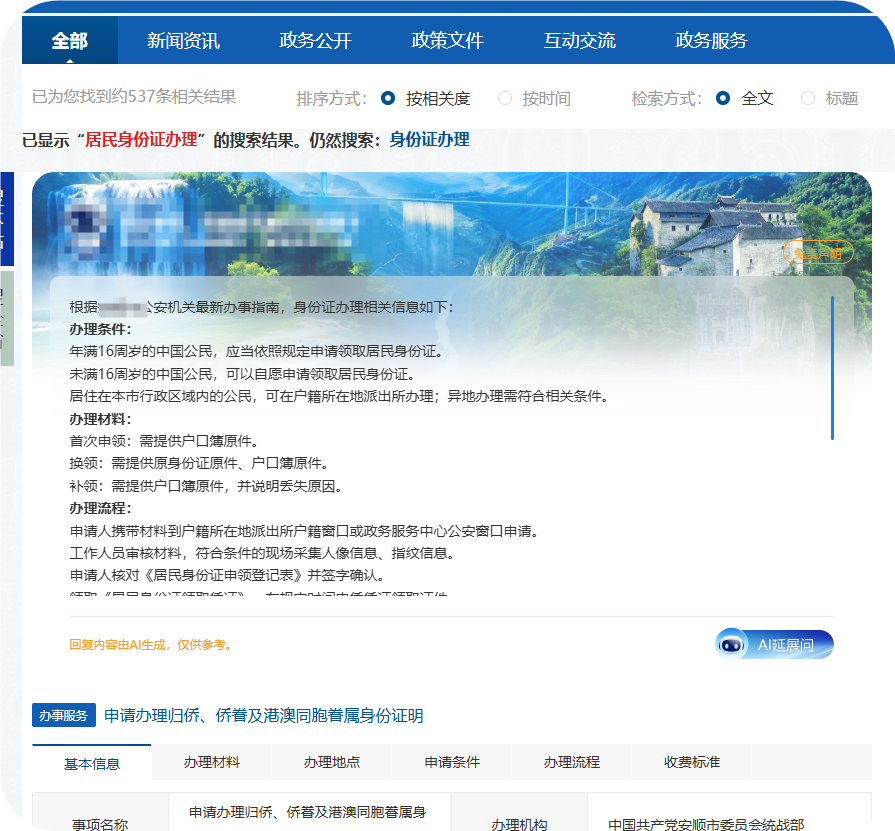Open the 互动交流 tab
The height and width of the screenshot is (831, 895).
point(579,41)
